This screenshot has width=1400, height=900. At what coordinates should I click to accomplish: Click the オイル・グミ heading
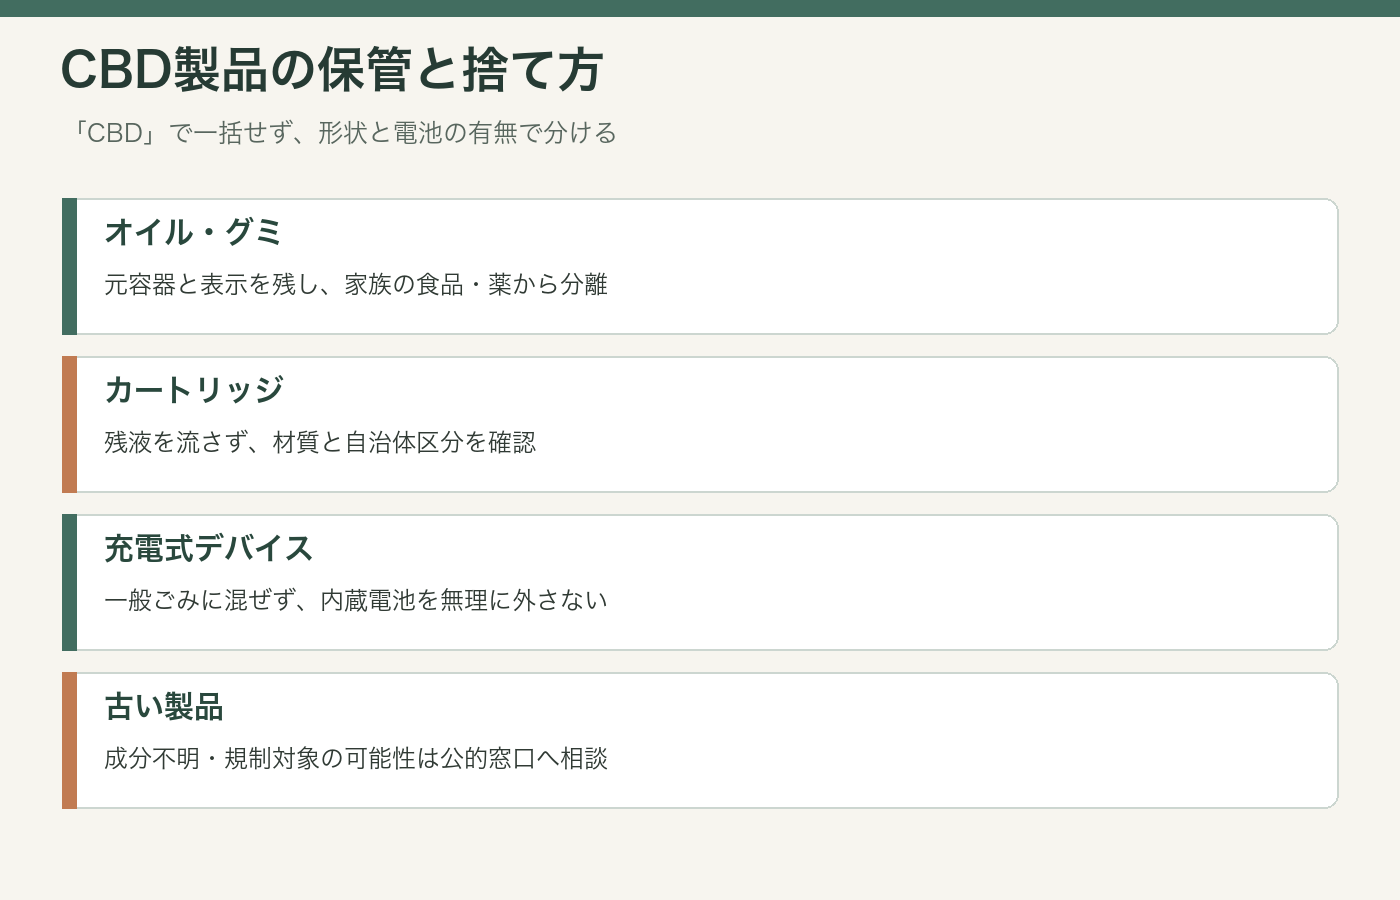tap(194, 232)
